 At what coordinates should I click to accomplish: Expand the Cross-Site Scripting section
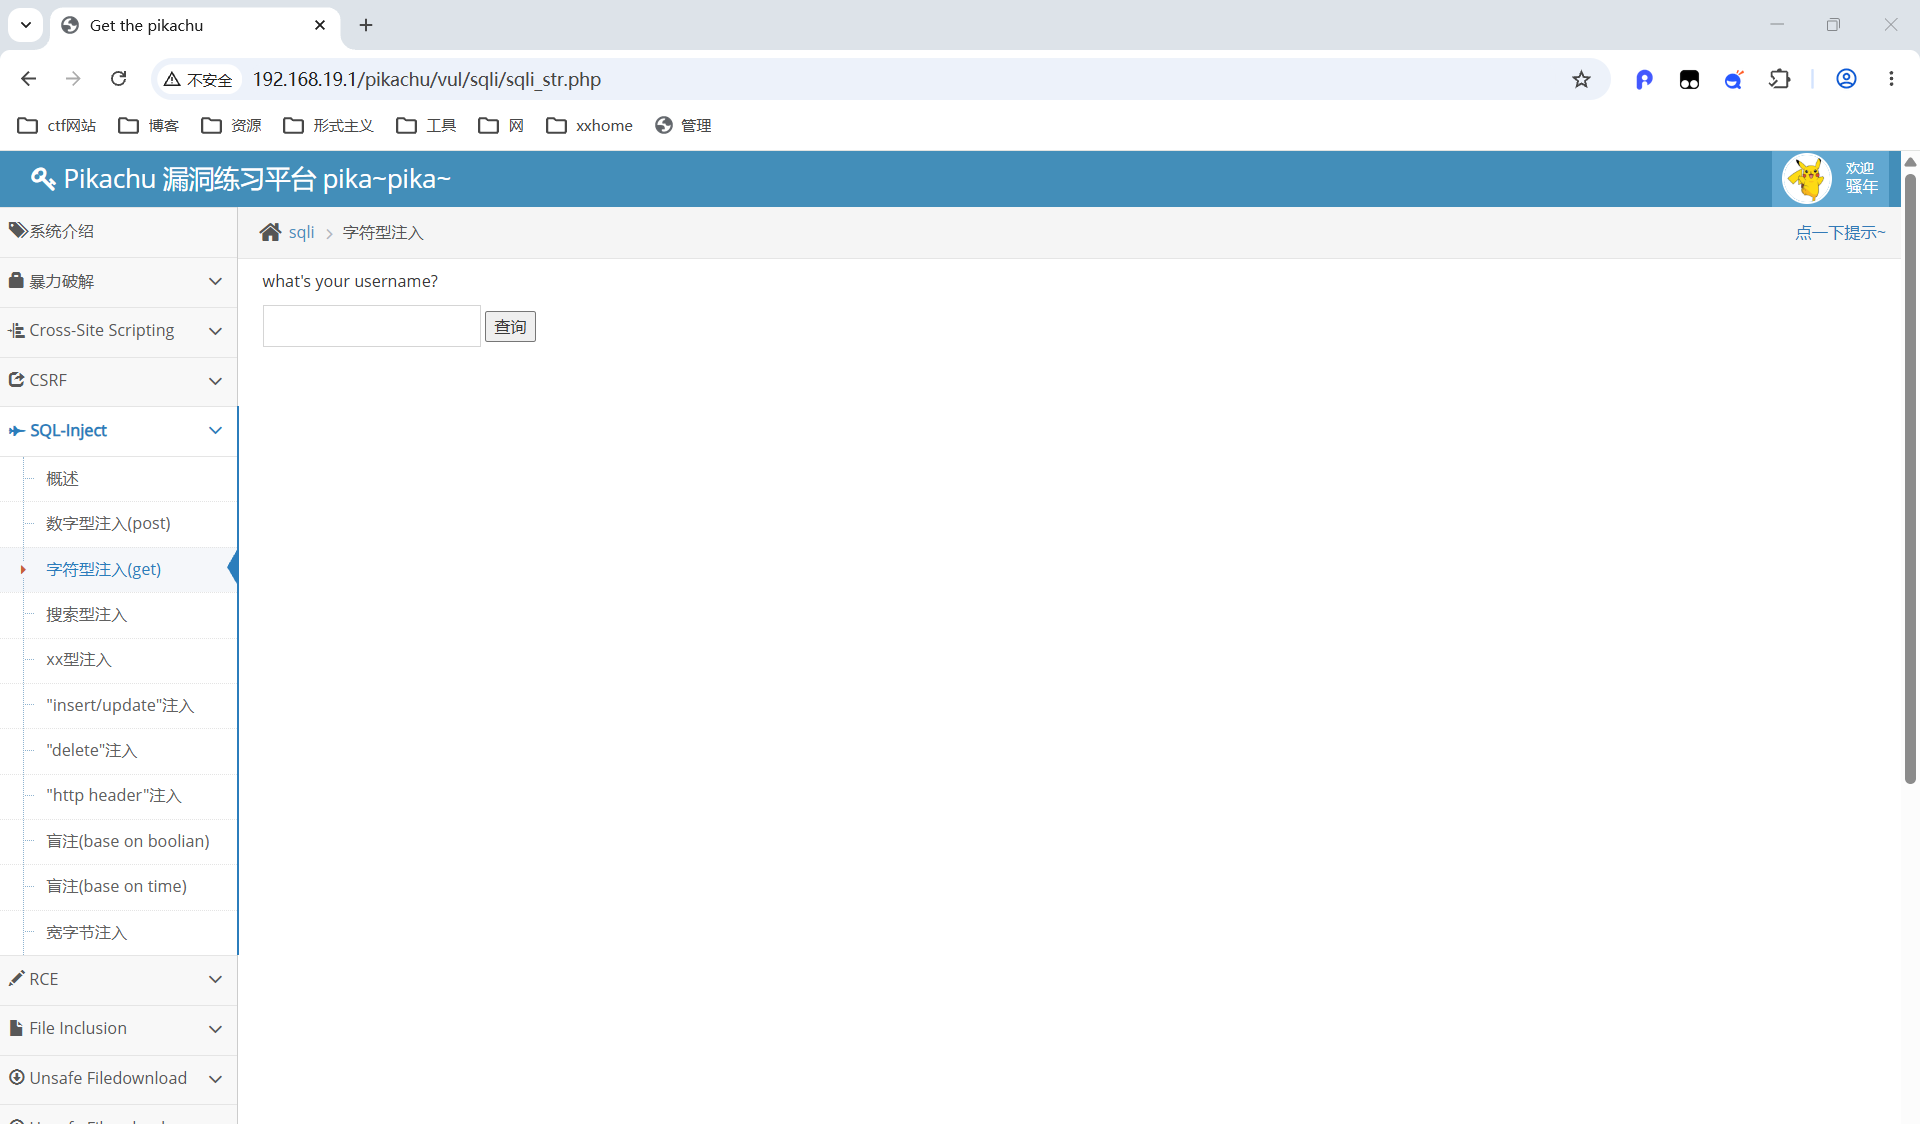click(x=118, y=331)
